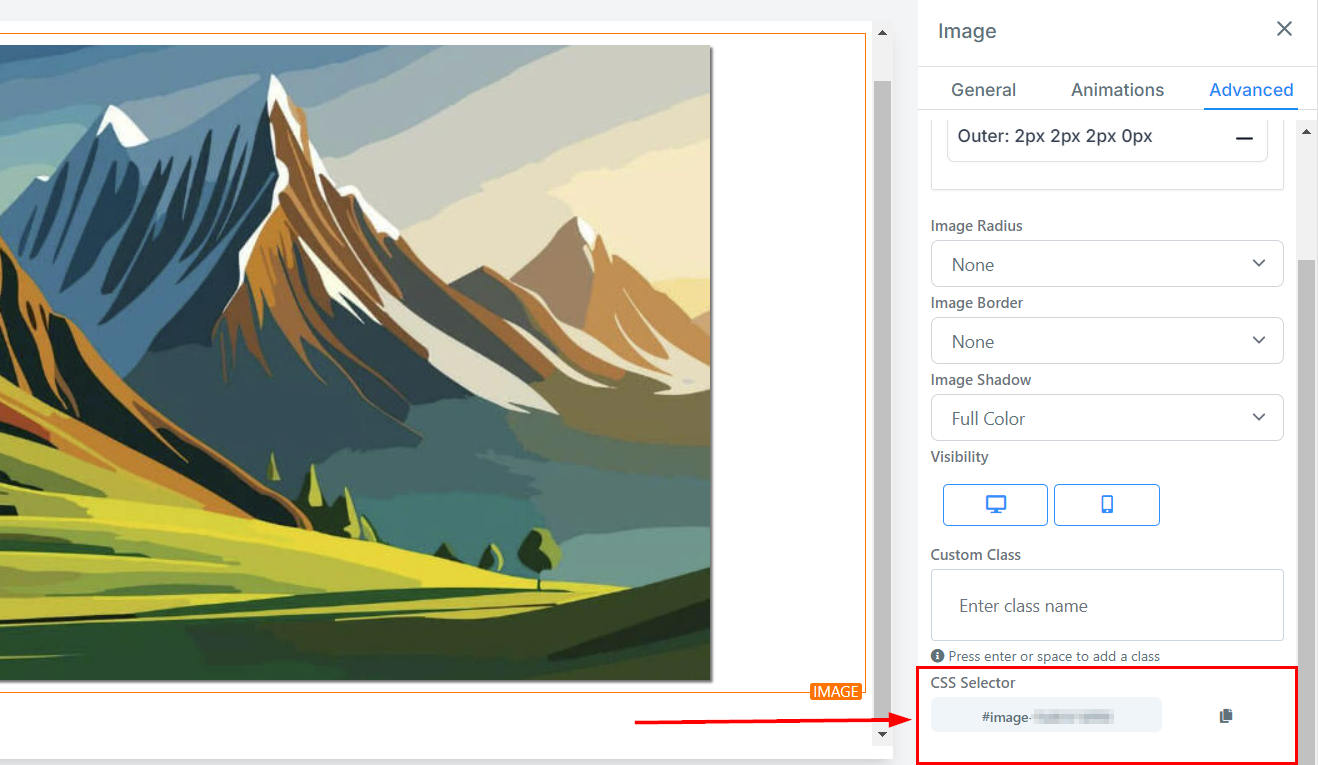Viewport: 1318px width, 765px height.
Task: Select the Advanced tab
Action: (x=1251, y=90)
